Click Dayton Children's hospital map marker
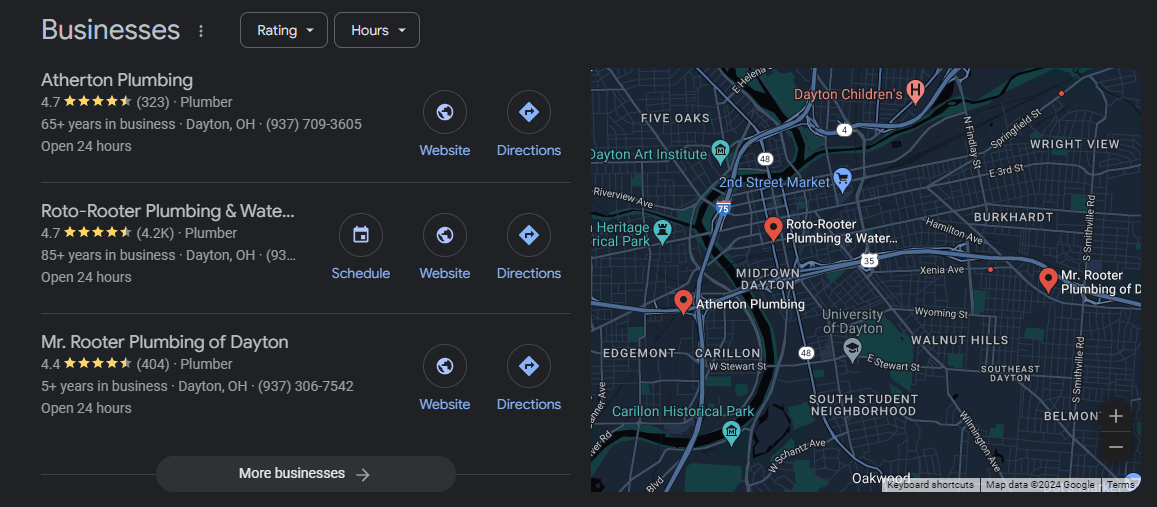This screenshot has height=507, width=1157. pos(915,92)
